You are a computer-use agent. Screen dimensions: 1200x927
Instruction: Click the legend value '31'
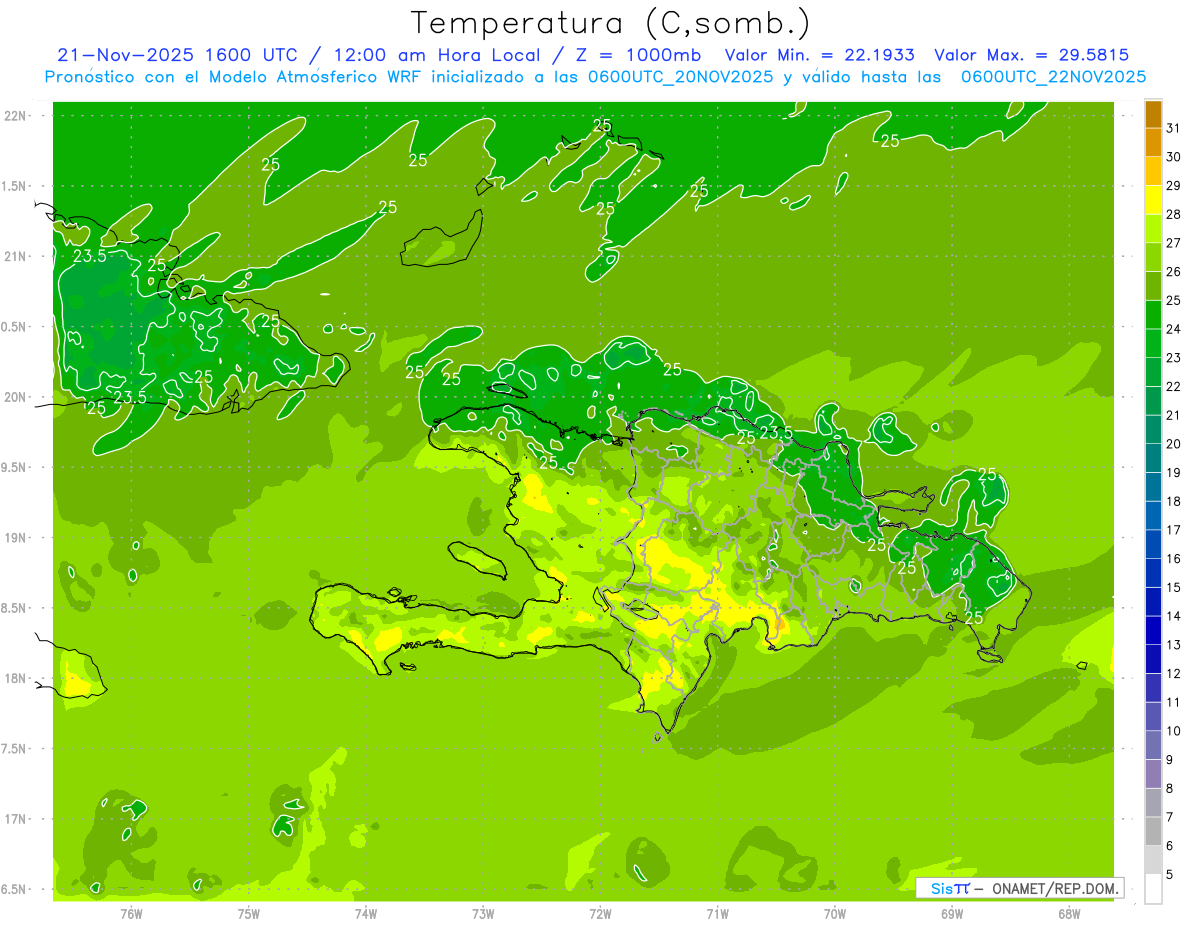click(1174, 128)
